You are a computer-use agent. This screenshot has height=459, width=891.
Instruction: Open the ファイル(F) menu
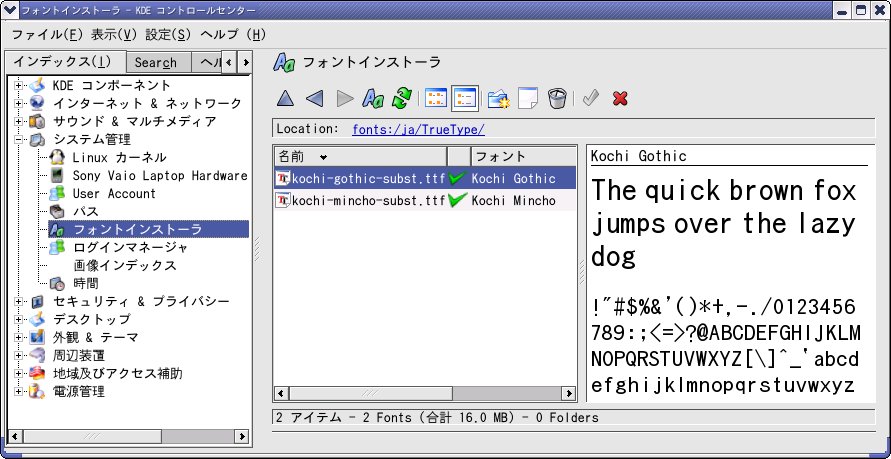tap(48, 35)
